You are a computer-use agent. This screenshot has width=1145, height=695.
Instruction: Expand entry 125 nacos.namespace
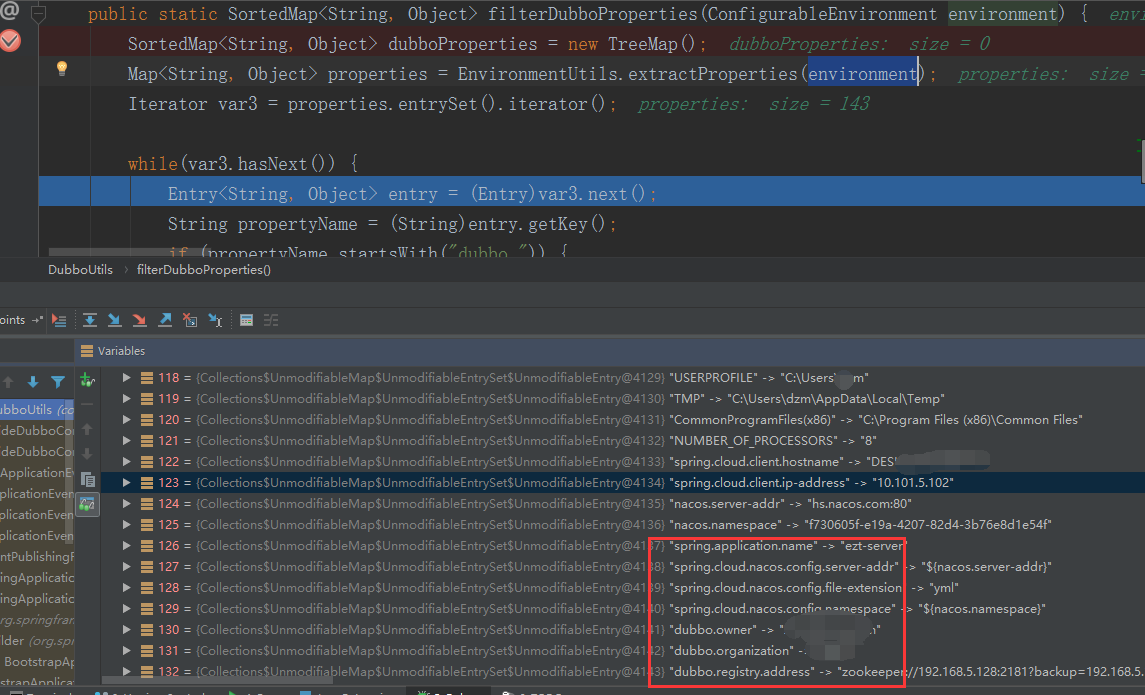click(126, 525)
